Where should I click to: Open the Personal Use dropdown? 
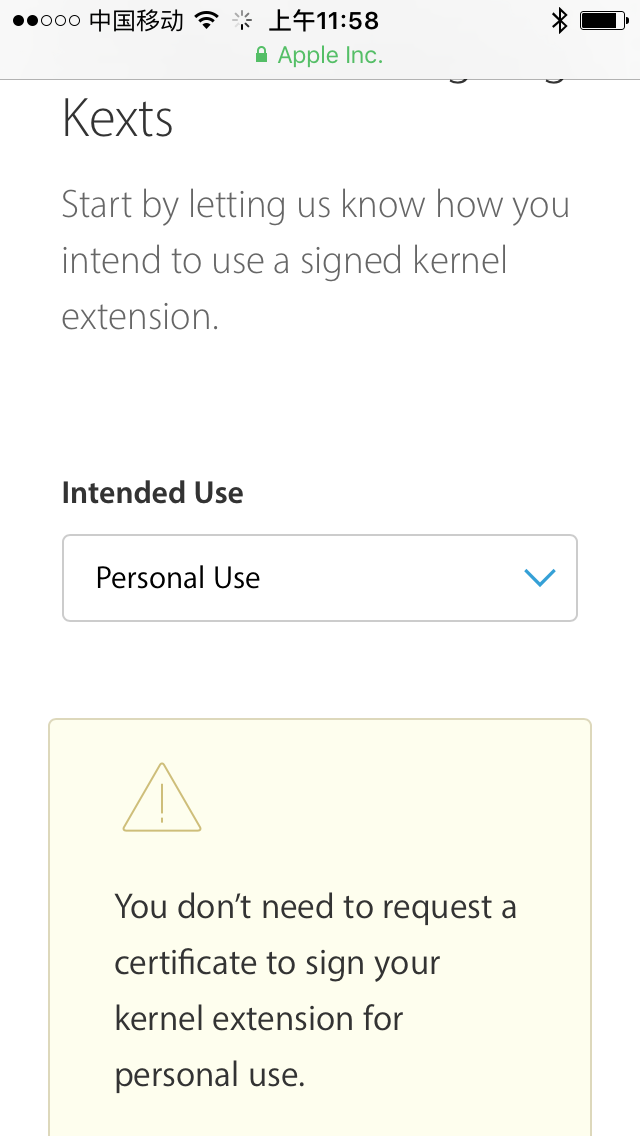tap(320, 578)
